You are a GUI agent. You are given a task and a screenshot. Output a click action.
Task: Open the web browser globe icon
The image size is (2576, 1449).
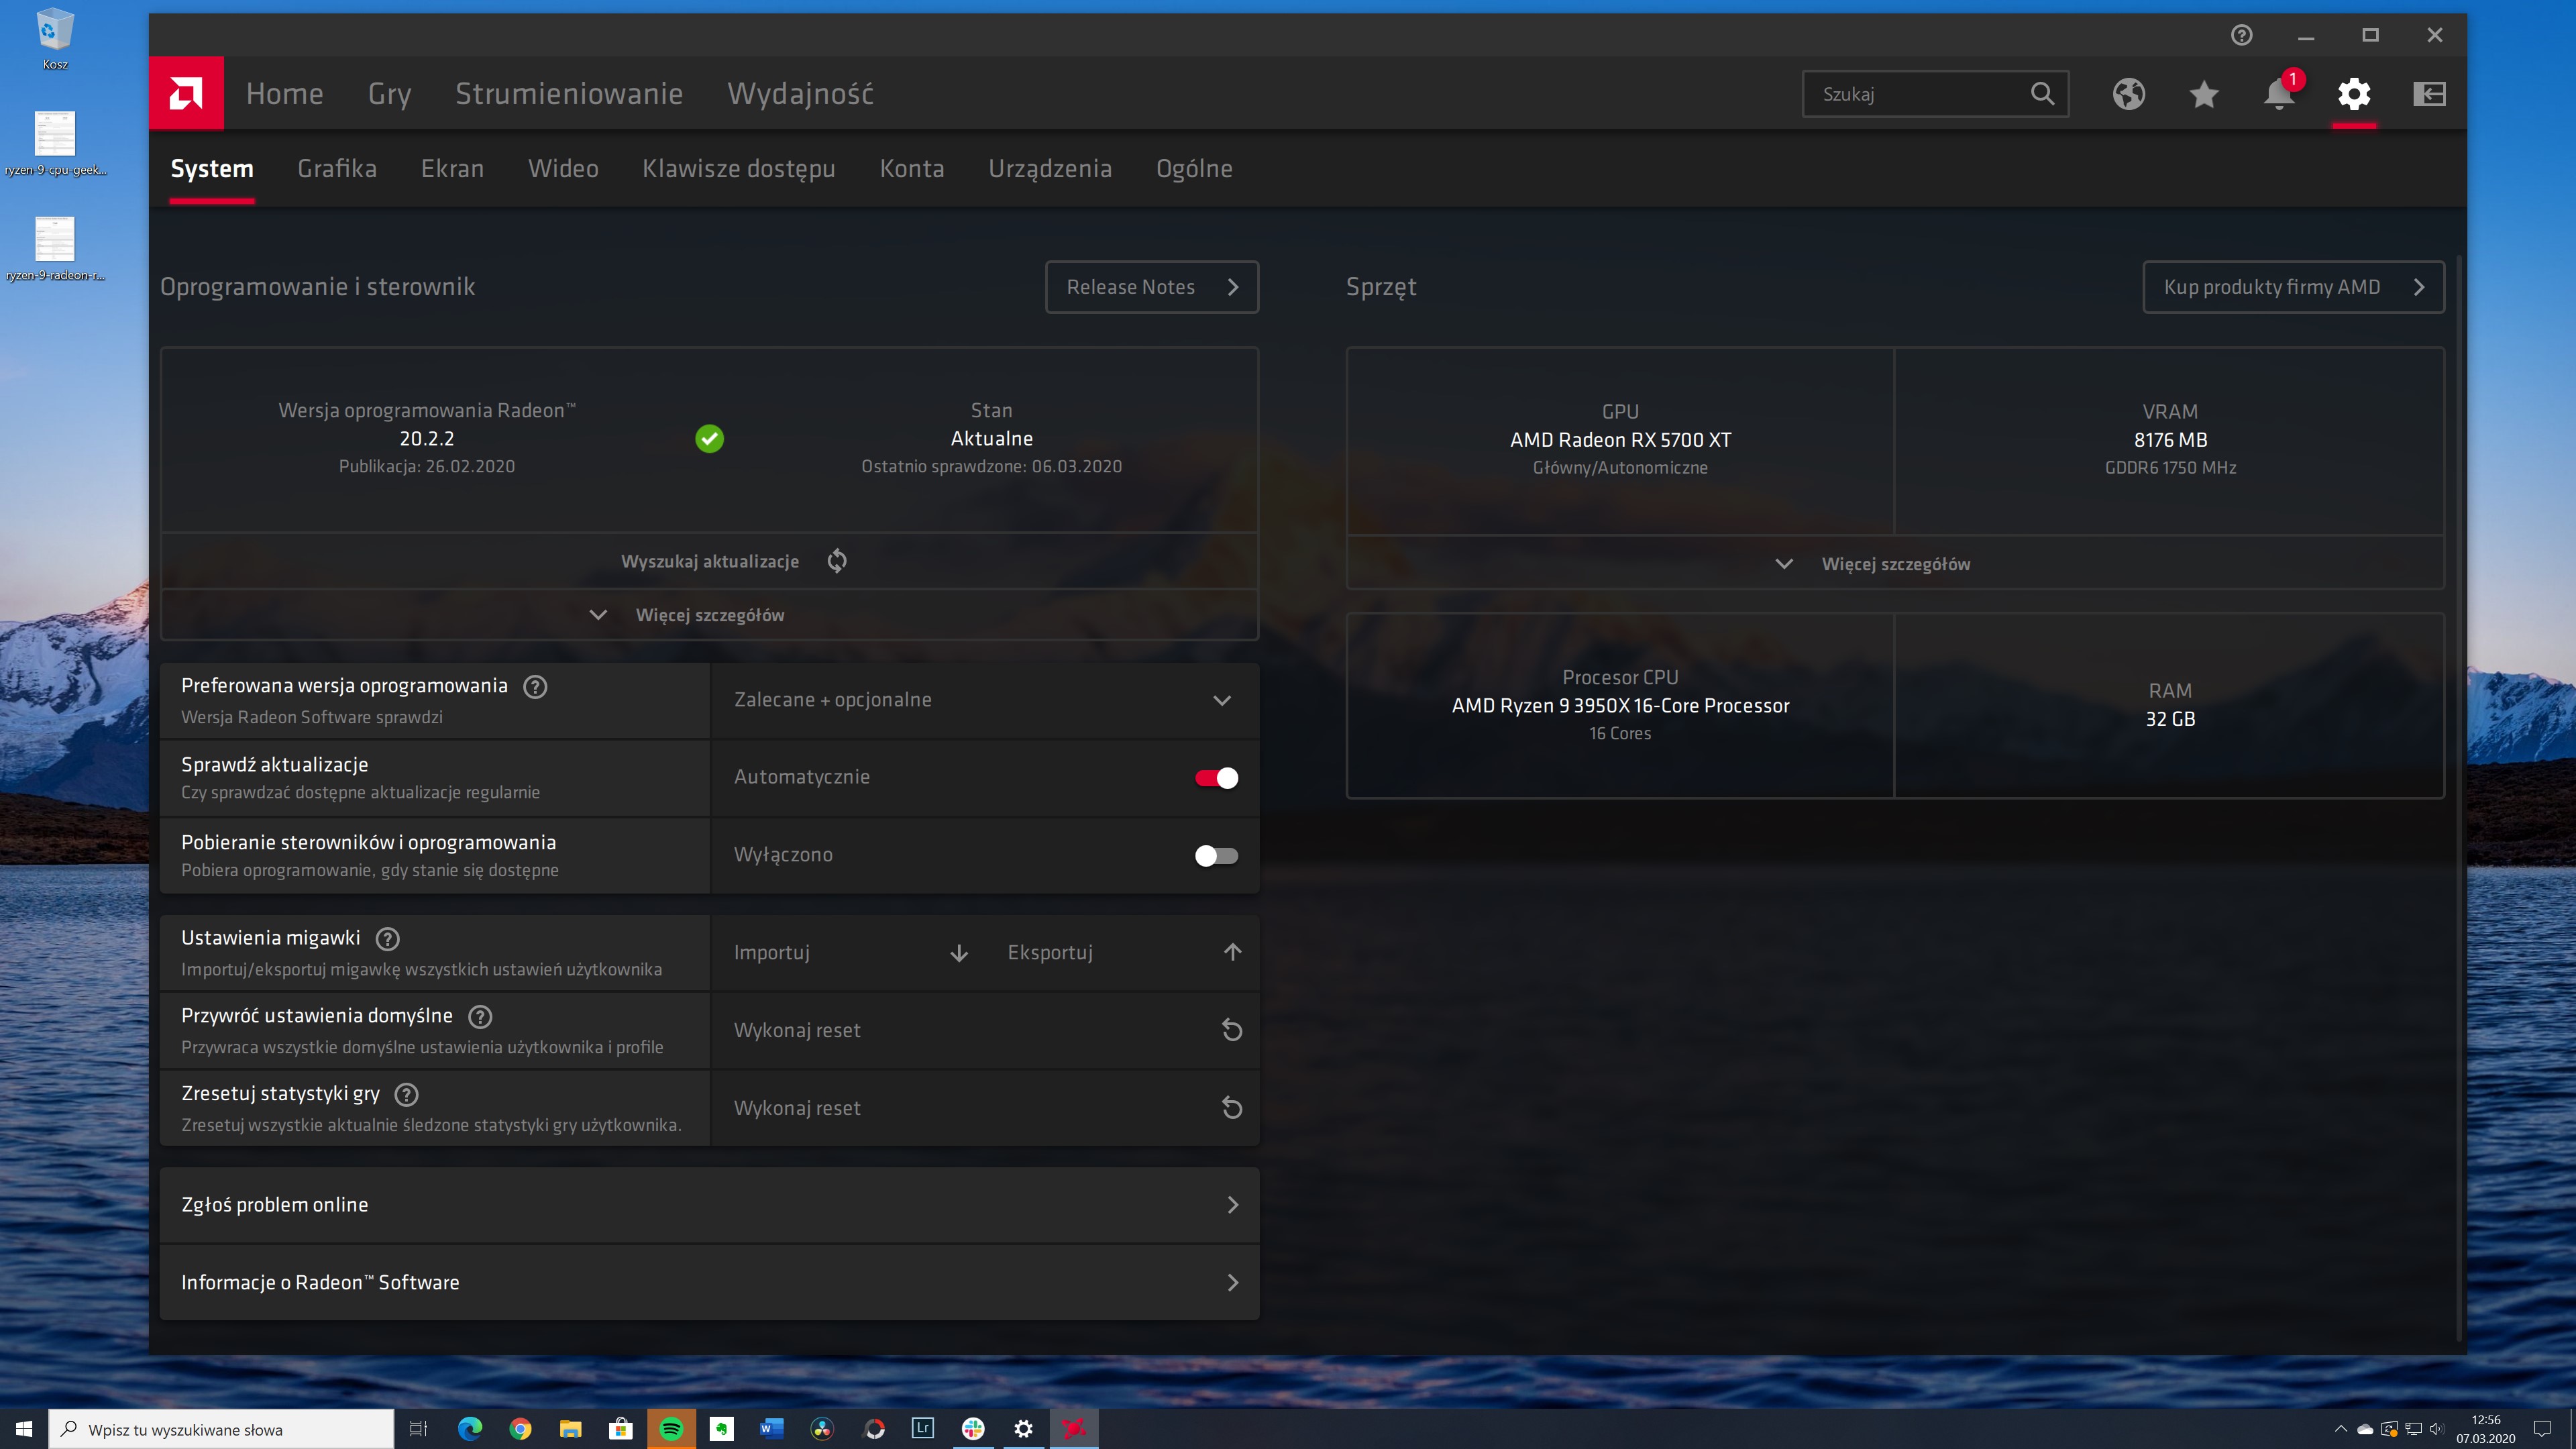2128,94
